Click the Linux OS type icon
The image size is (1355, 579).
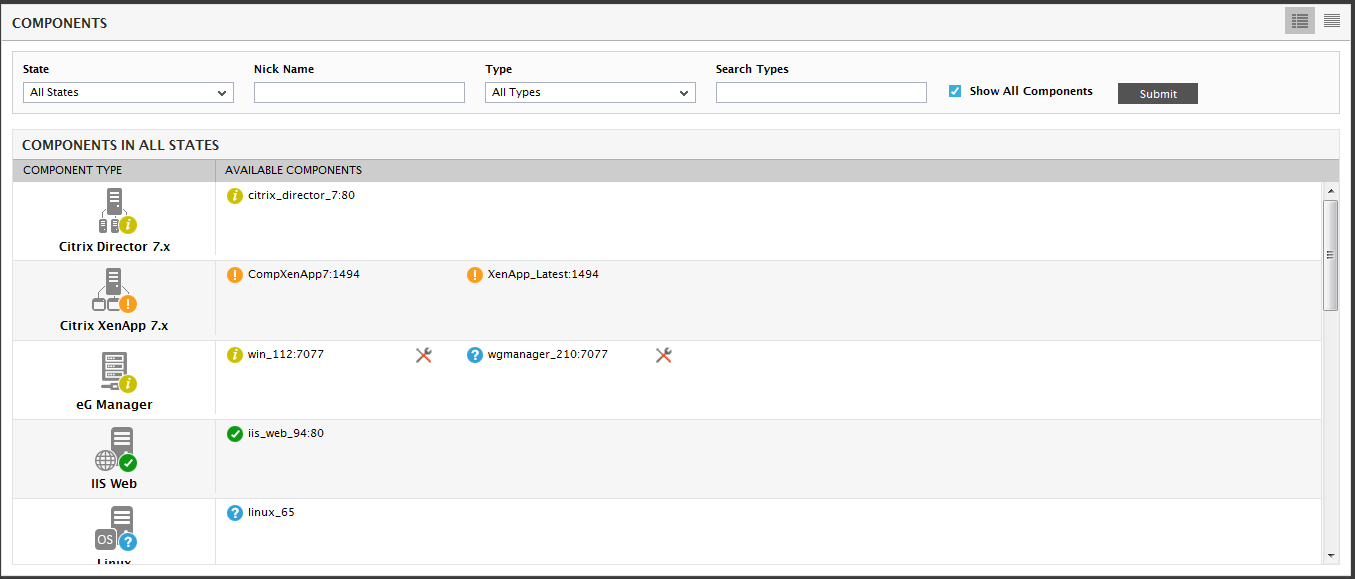pyautogui.click(x=116, y=529)
